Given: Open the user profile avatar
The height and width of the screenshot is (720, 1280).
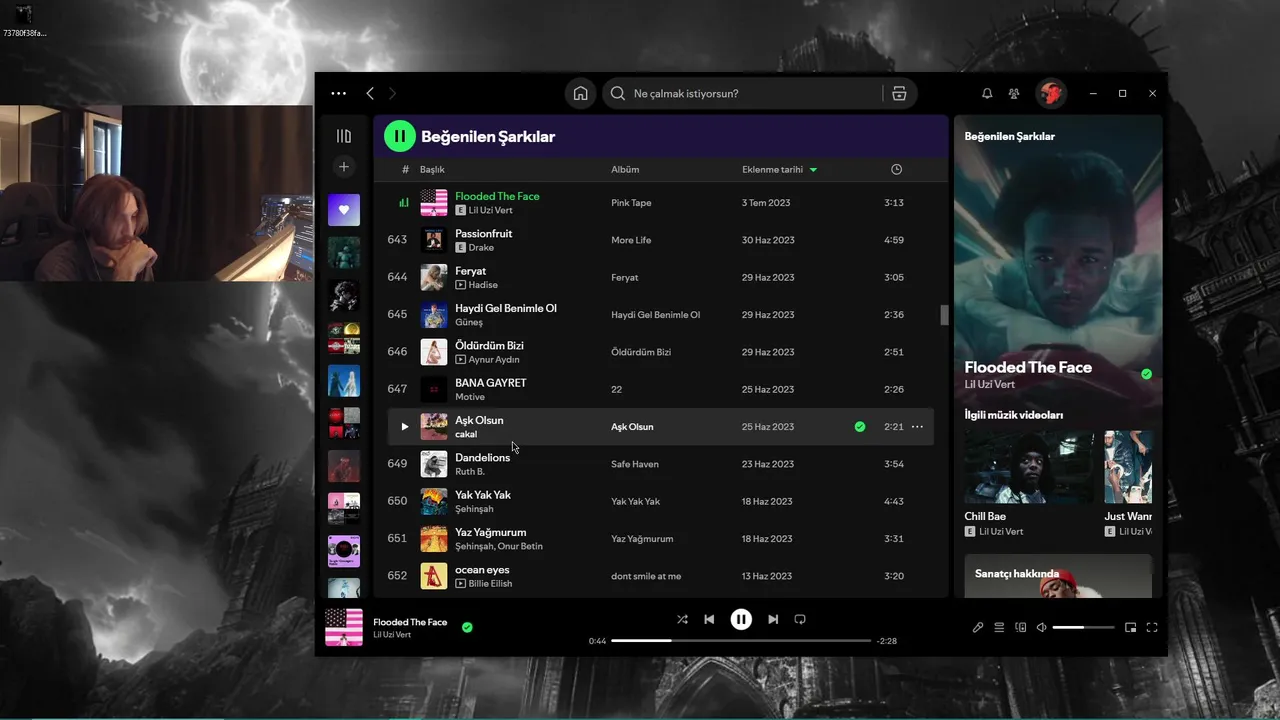Looking at the screenshot, I should click(1051, 93).
